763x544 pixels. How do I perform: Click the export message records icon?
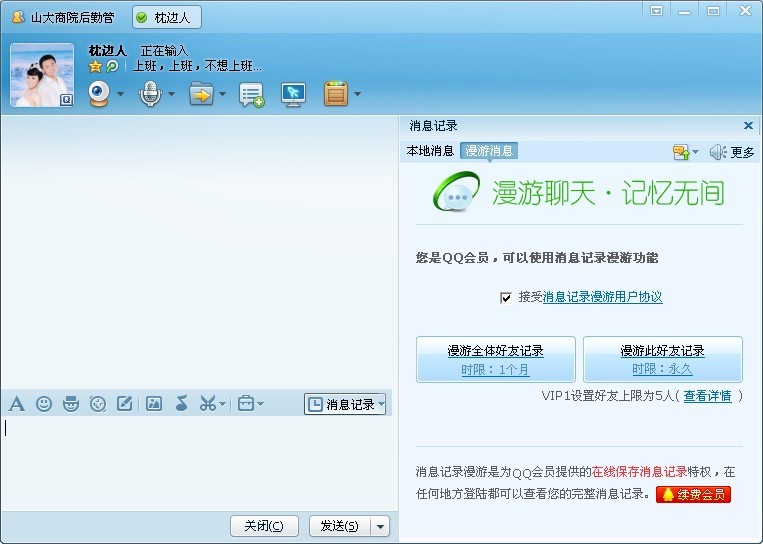point(681,152)
